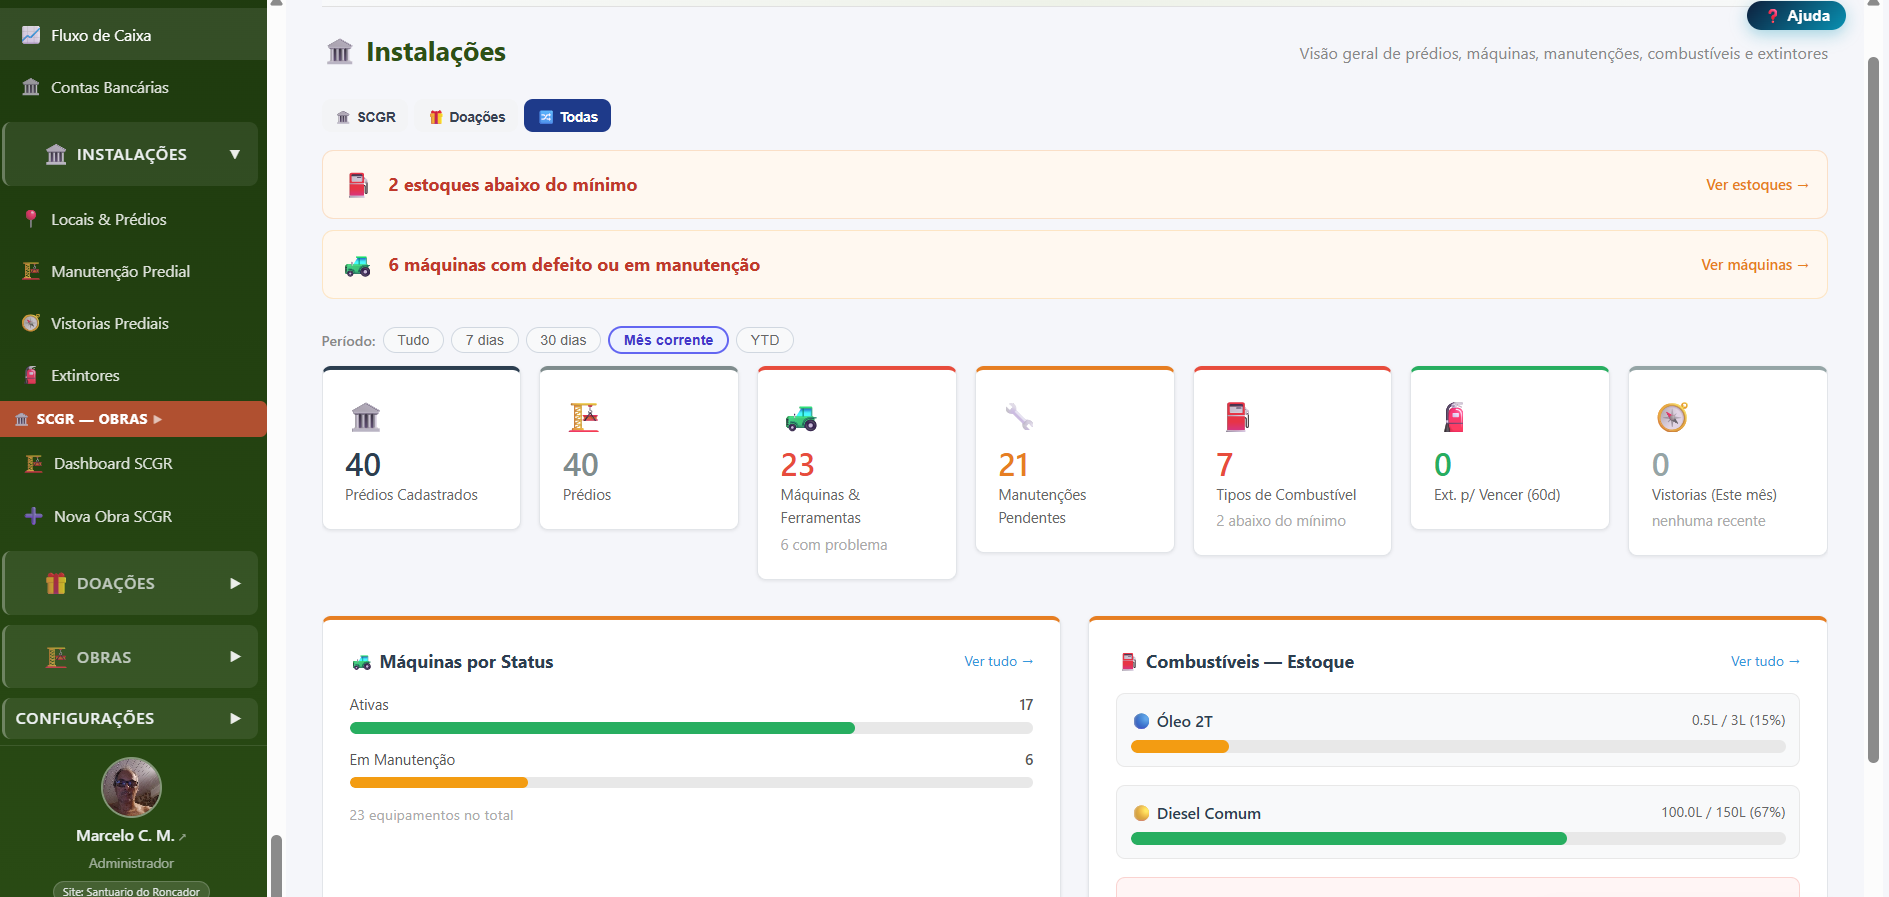
Task: Click the Dashboard SCGR crane icon
Action: (34, 463)
